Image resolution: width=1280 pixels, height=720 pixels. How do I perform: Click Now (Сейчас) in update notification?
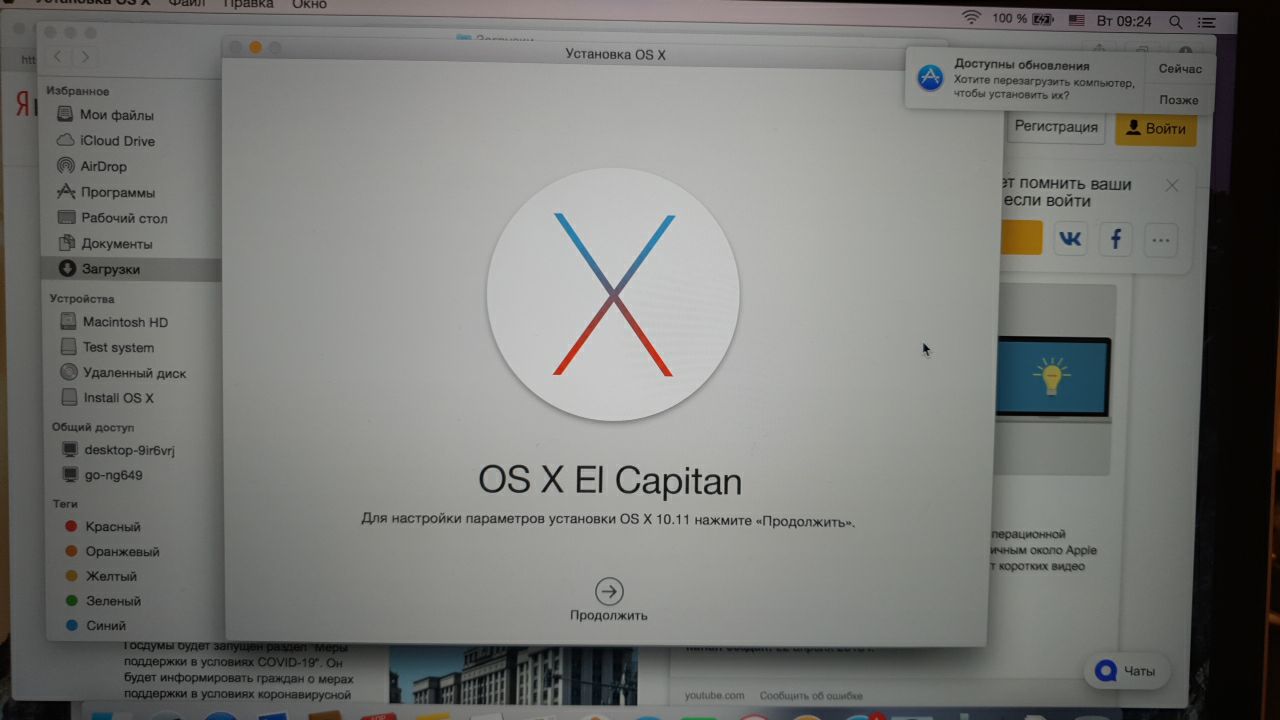pos(1180,69)
